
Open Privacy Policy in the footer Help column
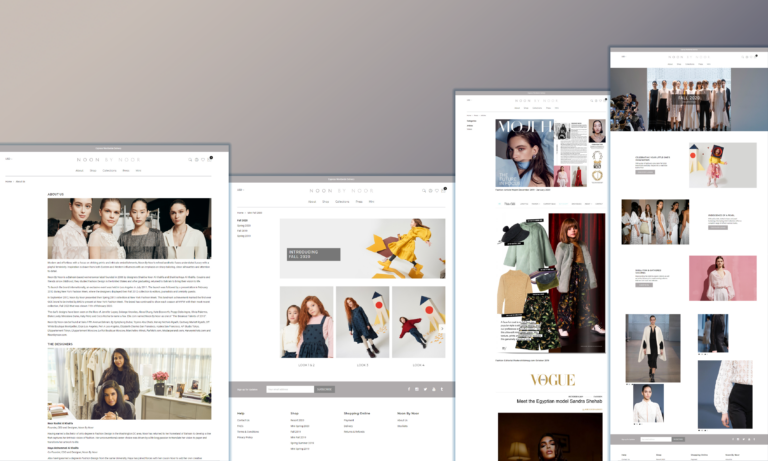tap(245, 437)
